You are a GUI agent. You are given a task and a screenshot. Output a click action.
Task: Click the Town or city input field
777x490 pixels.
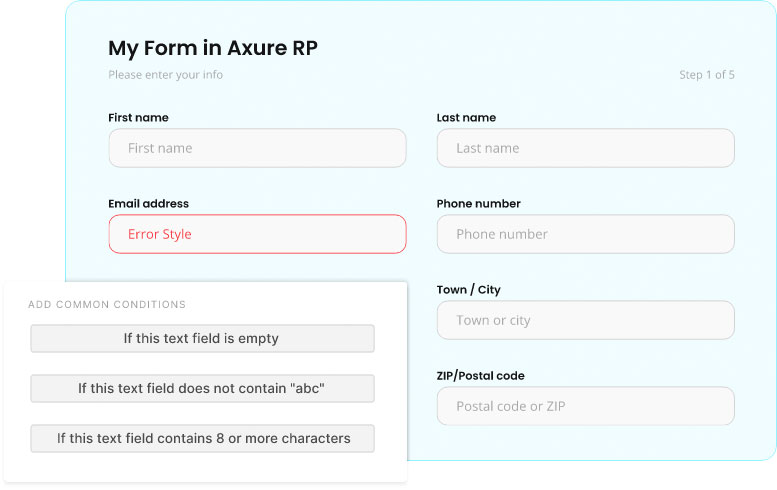click(x=585, y=320)
